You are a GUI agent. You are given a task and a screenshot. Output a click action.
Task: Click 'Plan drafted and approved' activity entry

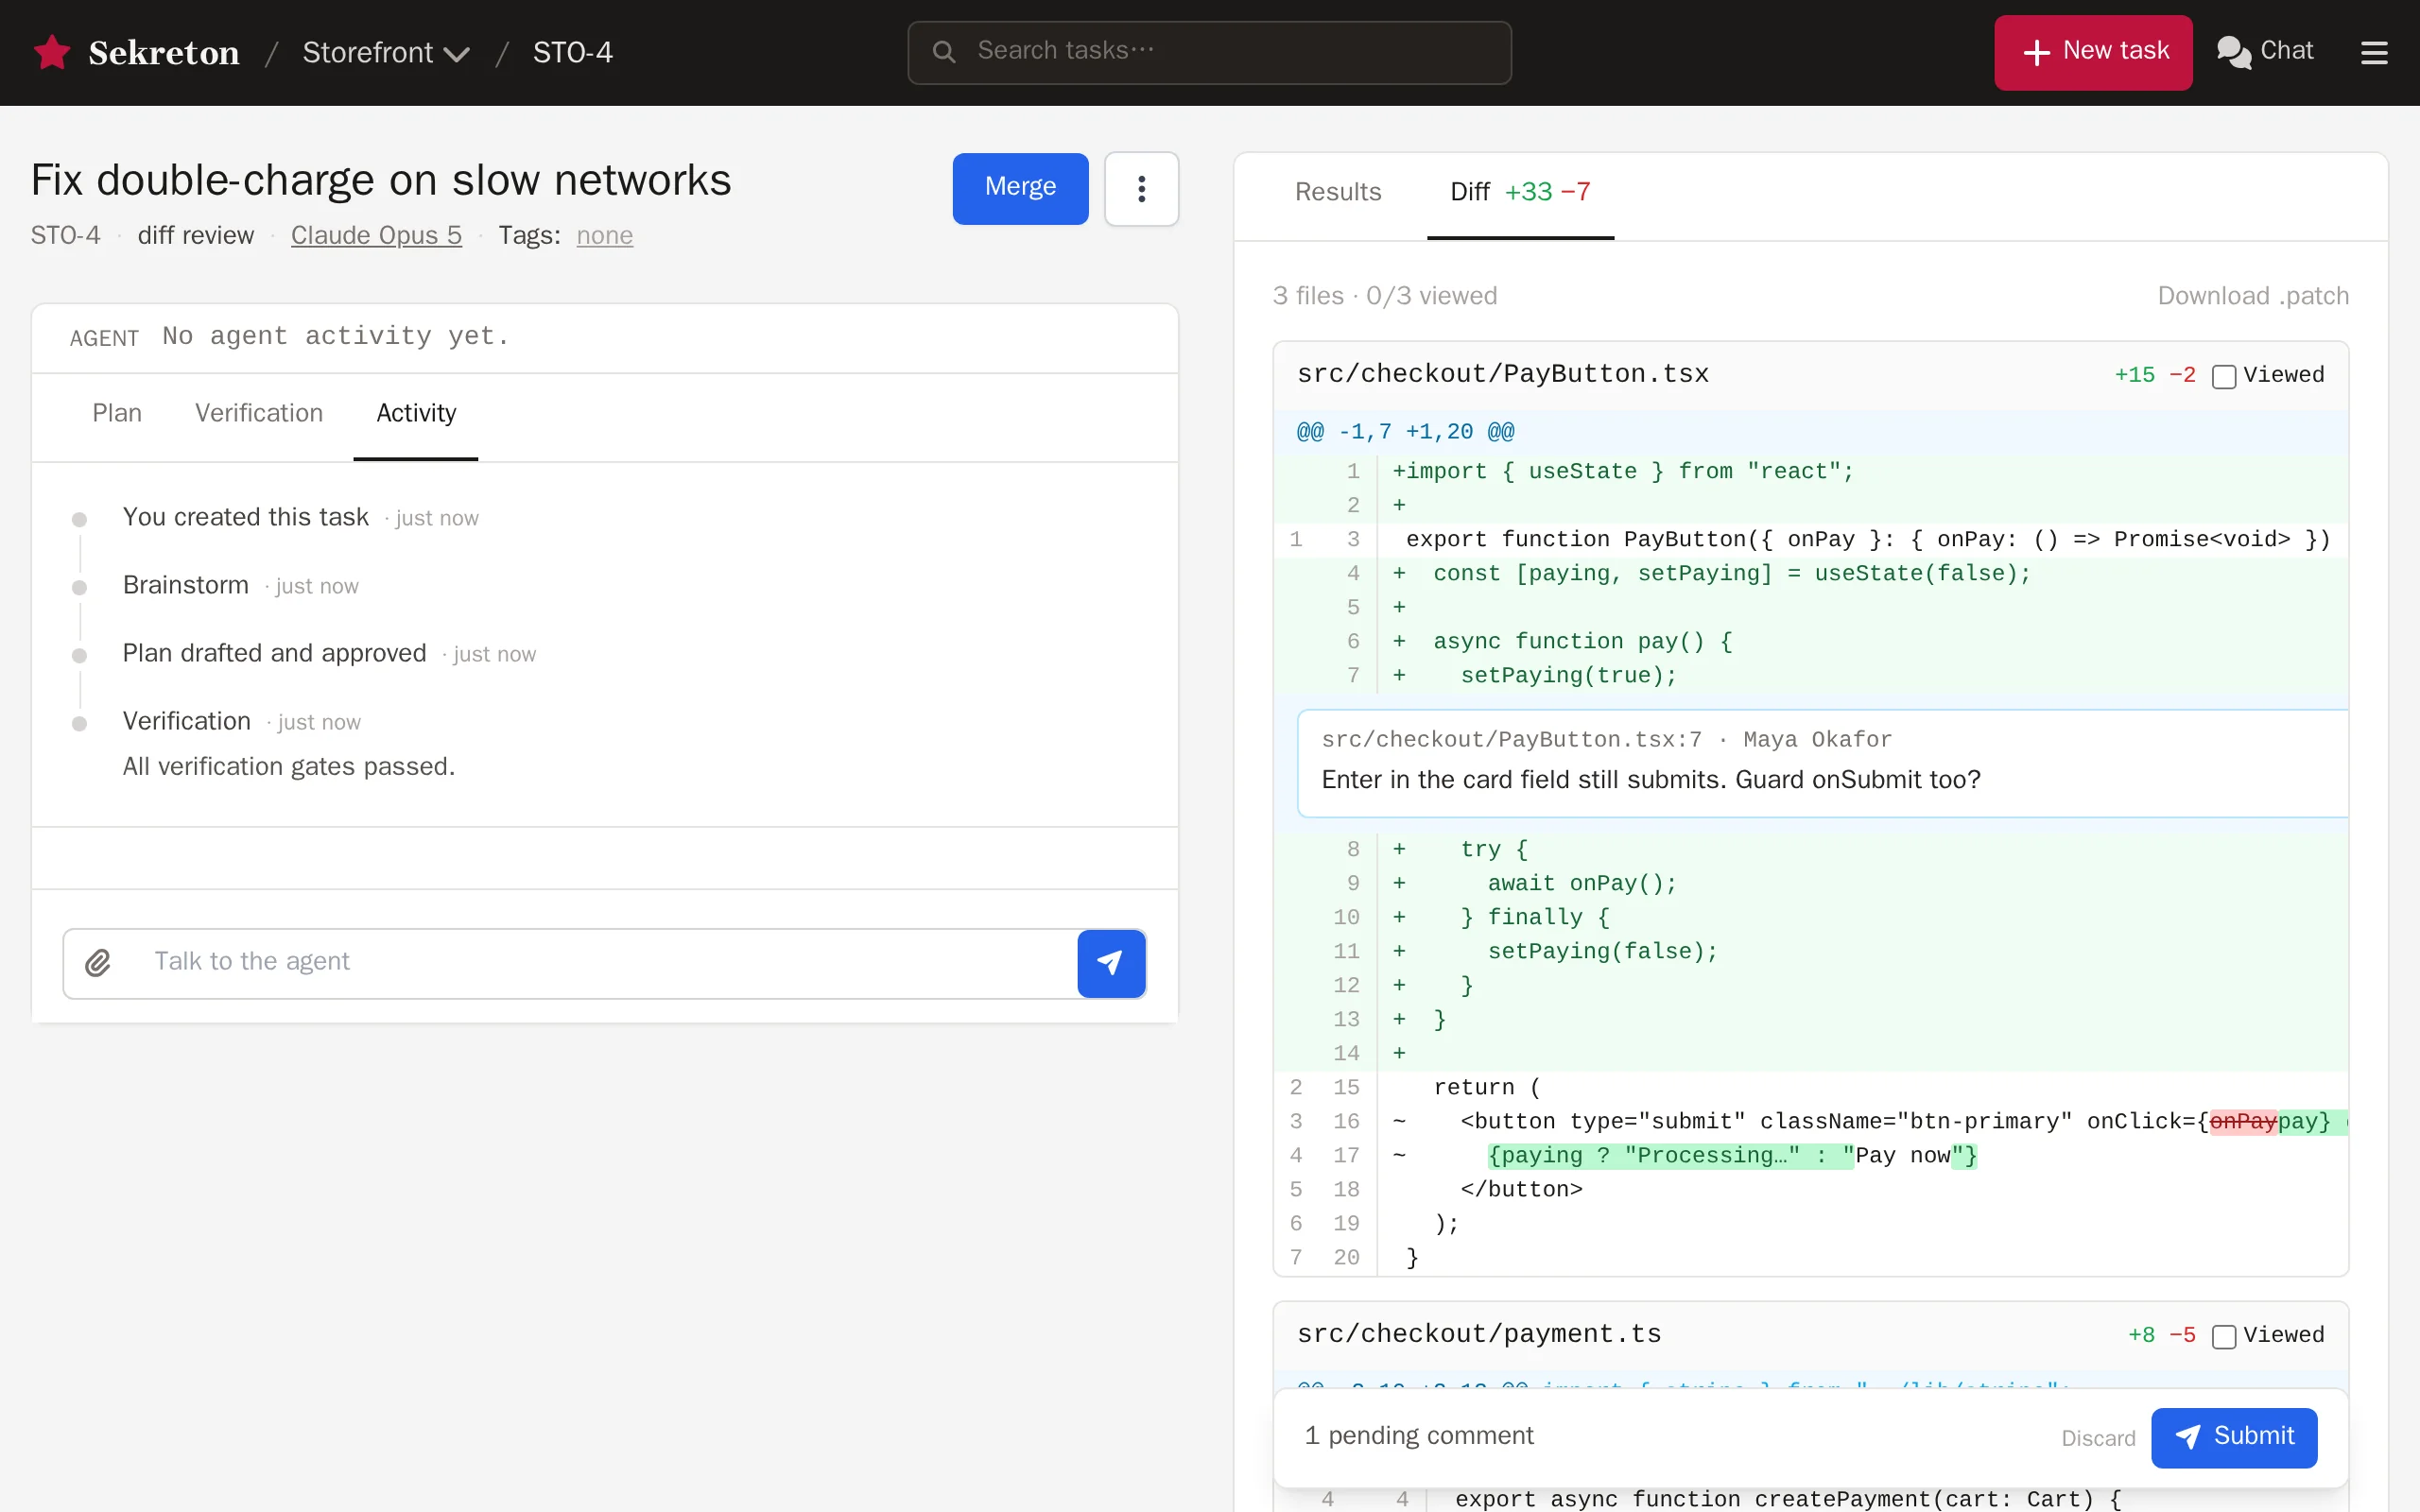pos(274,653)
